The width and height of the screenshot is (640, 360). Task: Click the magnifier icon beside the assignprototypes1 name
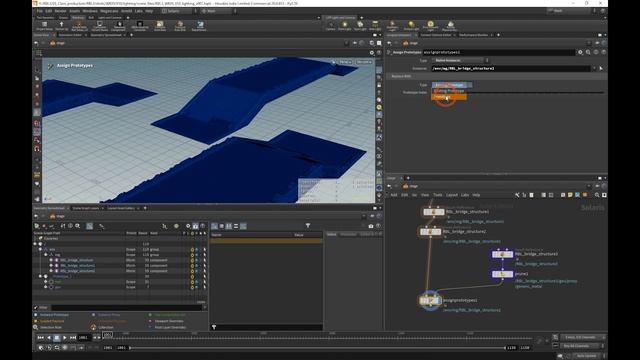coord(588,52)
